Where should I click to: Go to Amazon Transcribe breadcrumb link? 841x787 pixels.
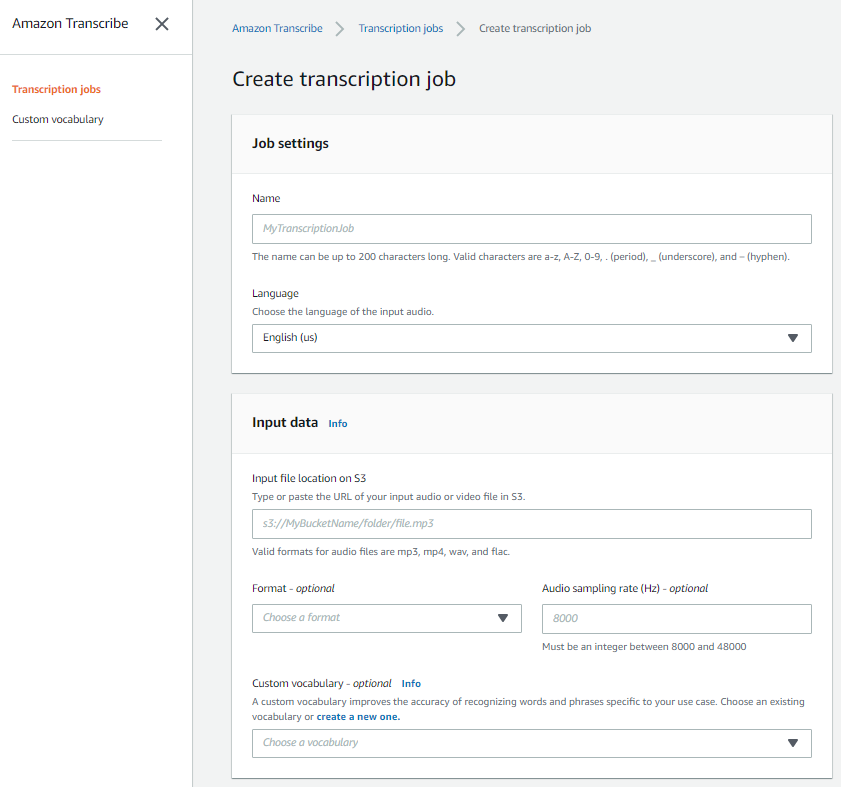(277, 28)
